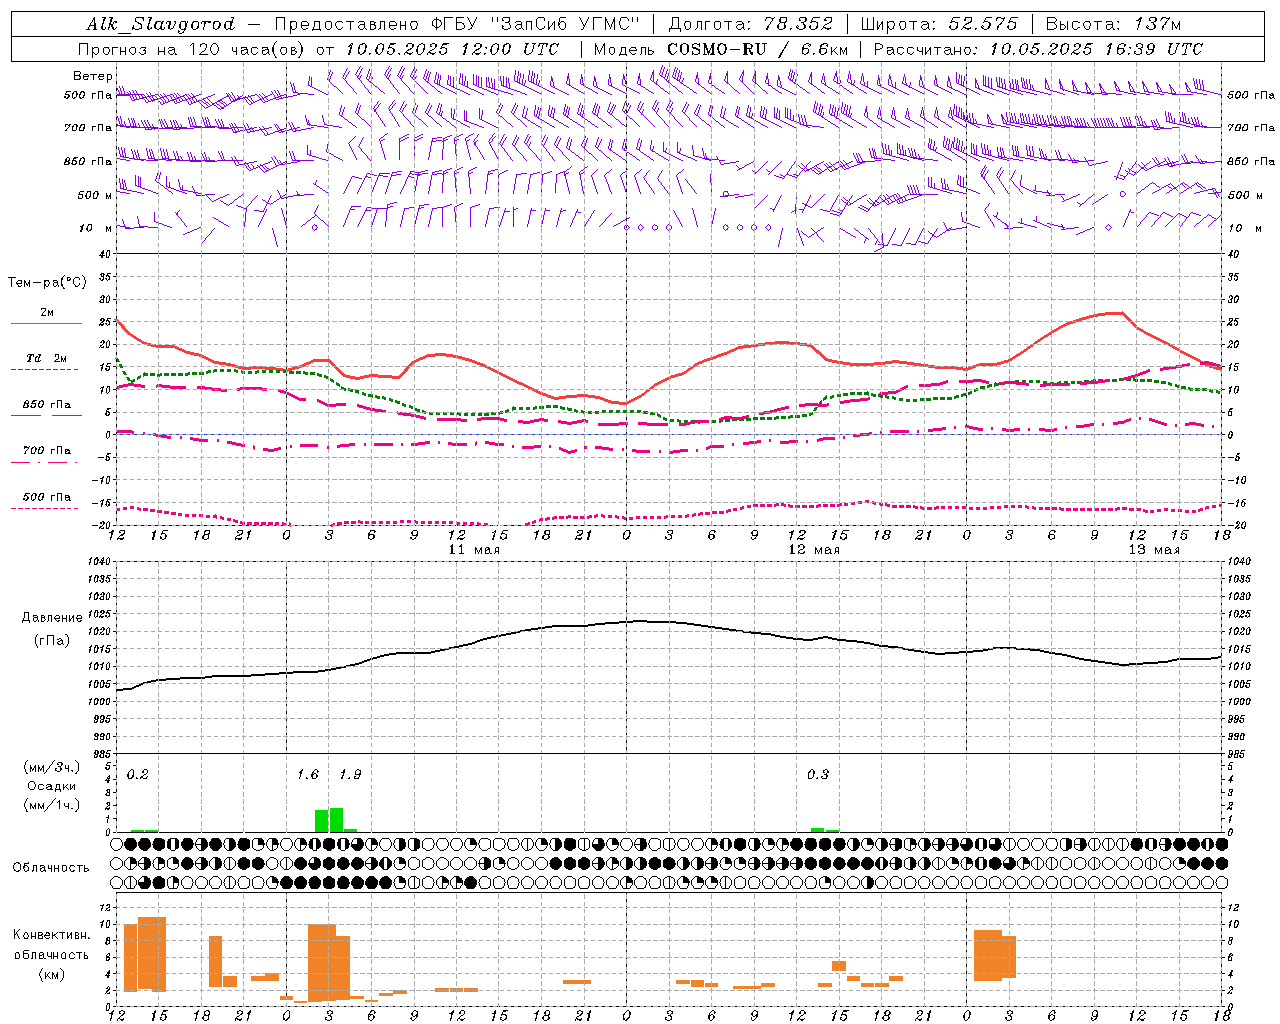Click the 'Ветер' wind panel title

tap(92, 76)
